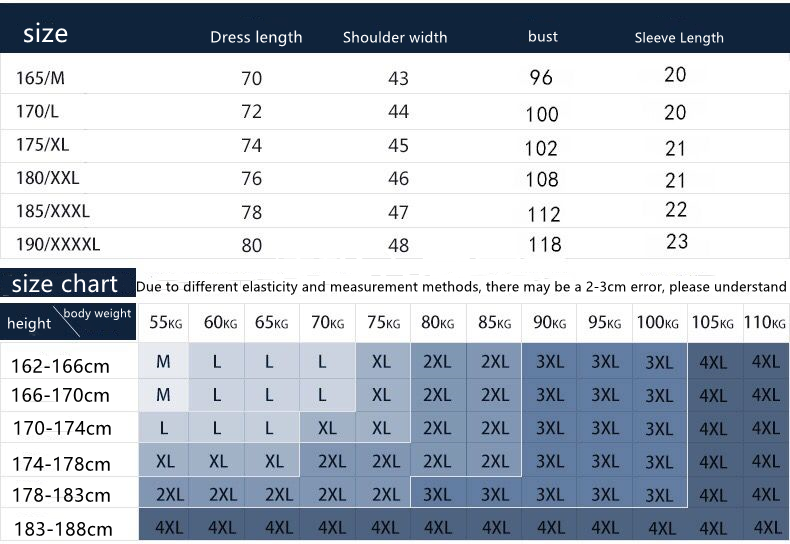The height and width of the screenshot is (544, 790).
Task: Click the shoulder width value 44
Action: tap(398, 112)
